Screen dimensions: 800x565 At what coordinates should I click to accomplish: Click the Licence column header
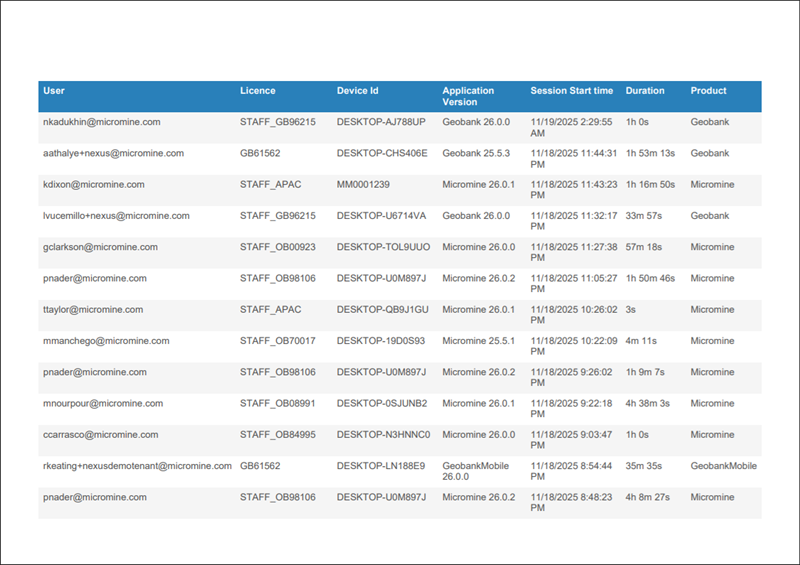[257, 91]
